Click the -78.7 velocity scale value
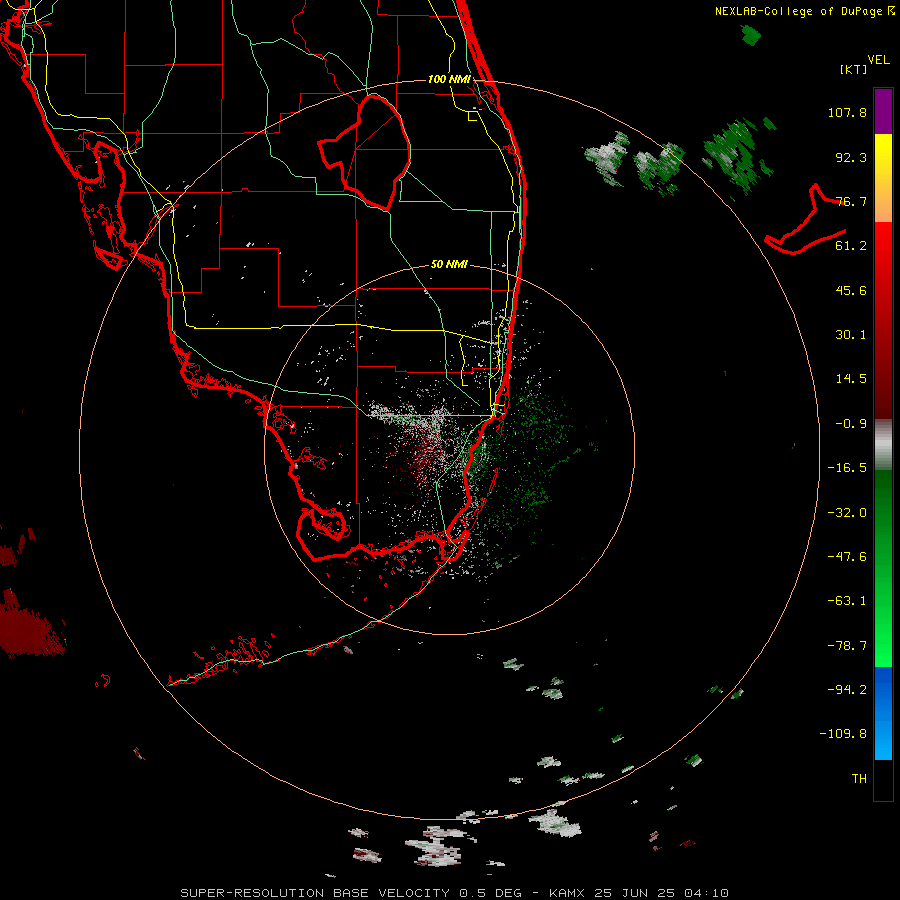This screenshot has width=900, height=900. [847, 646]
